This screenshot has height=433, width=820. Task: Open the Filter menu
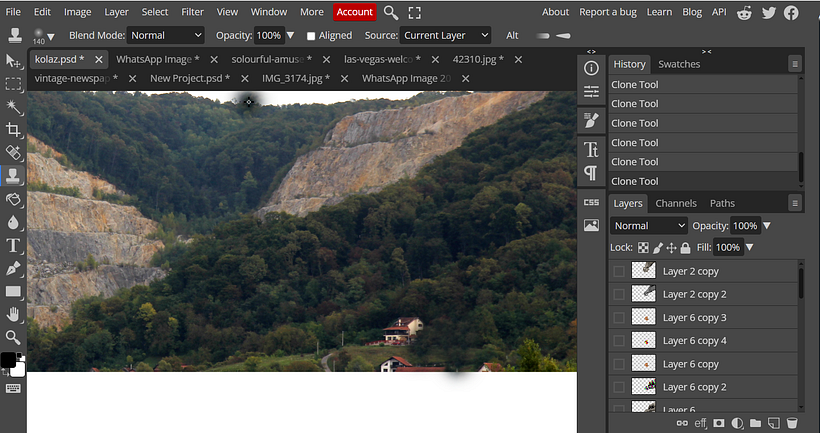coord(193,12)
